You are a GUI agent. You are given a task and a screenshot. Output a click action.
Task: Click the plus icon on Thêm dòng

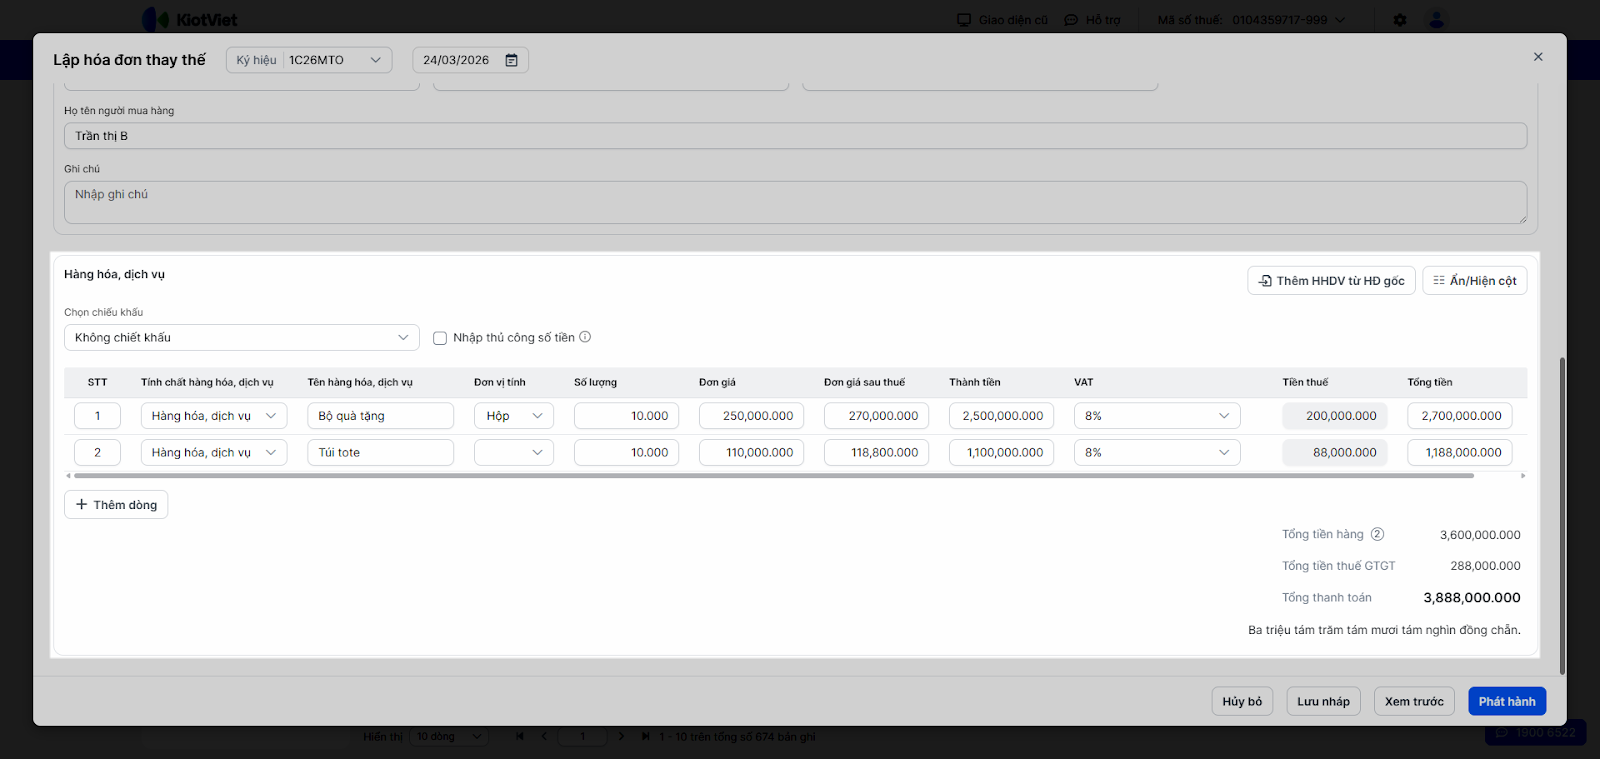point(82,505)
